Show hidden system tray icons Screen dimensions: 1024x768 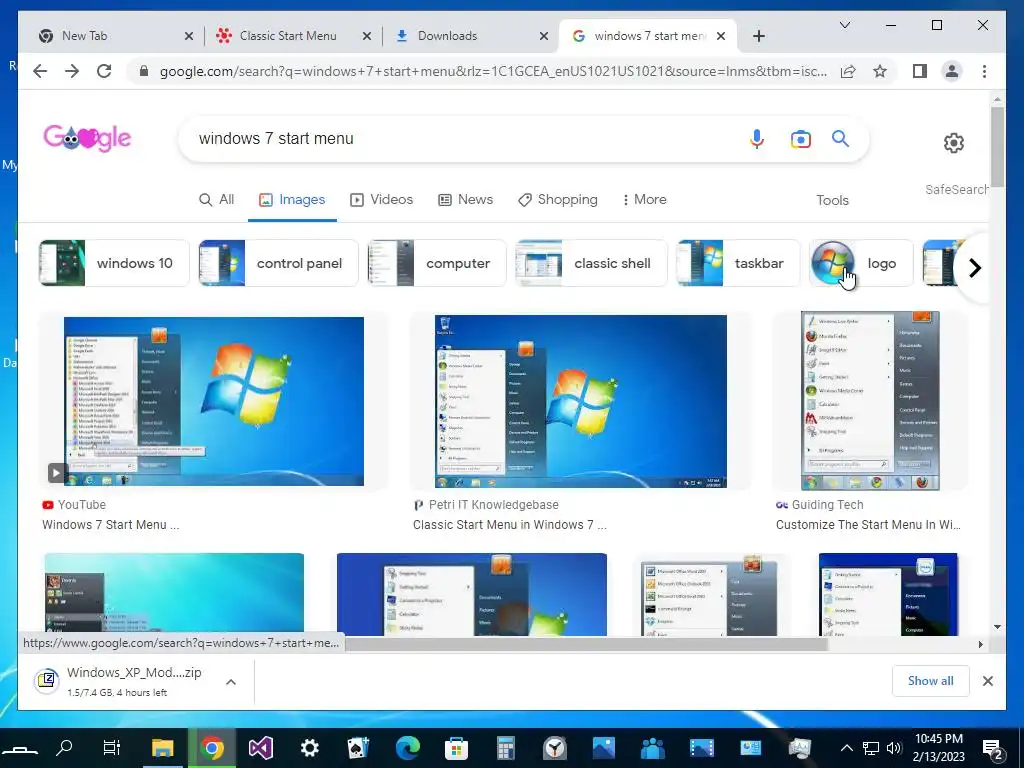846,748
